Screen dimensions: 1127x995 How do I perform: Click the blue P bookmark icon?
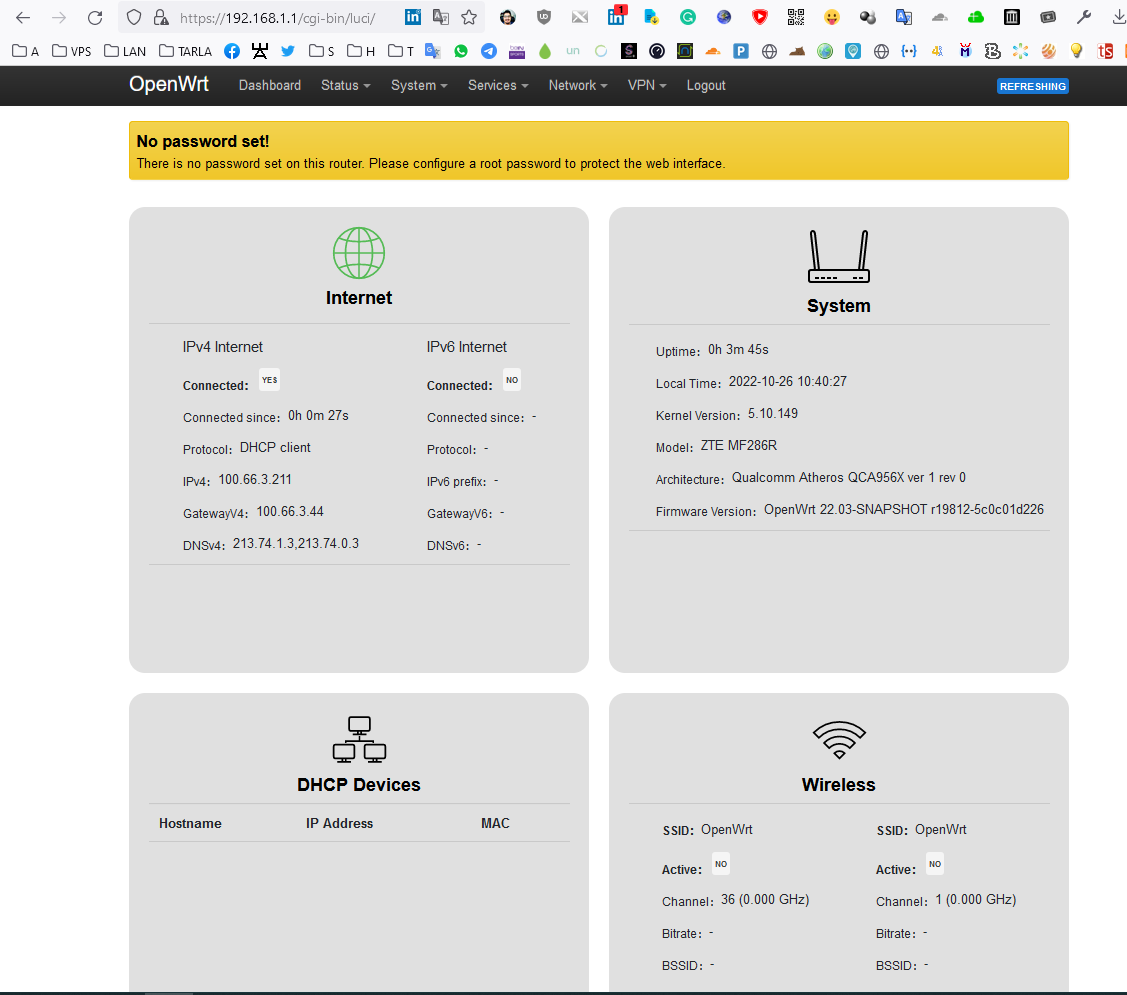click(741, 51)
